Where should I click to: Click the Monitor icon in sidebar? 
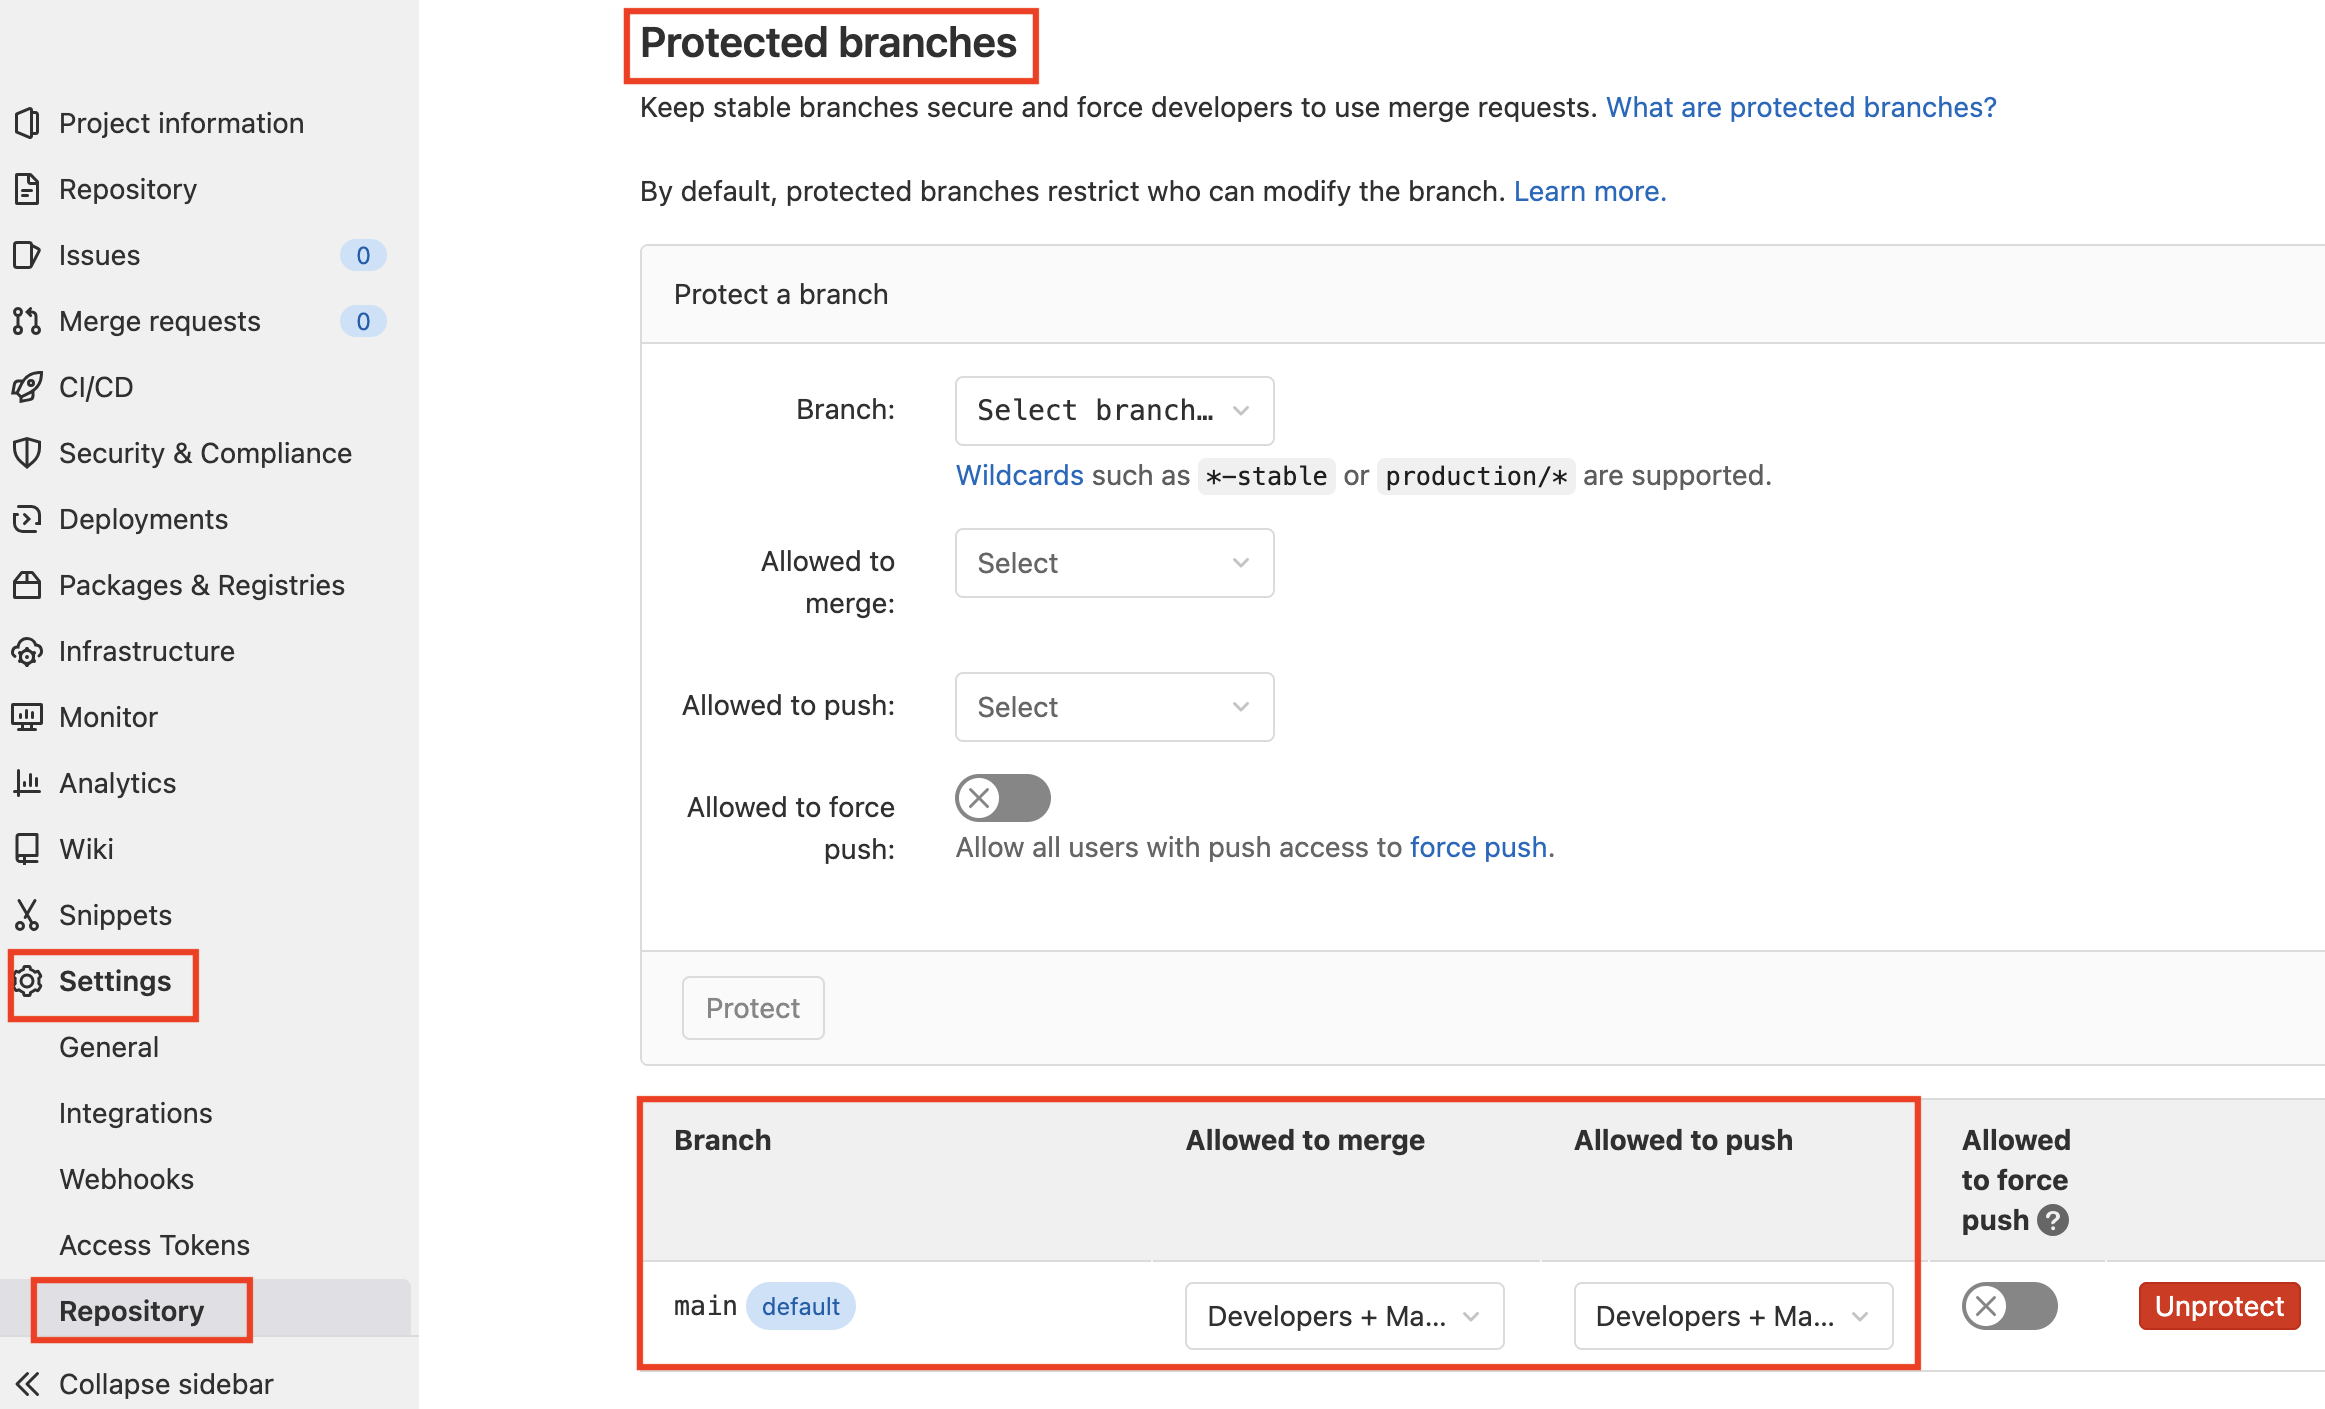(x=27, y=717)
